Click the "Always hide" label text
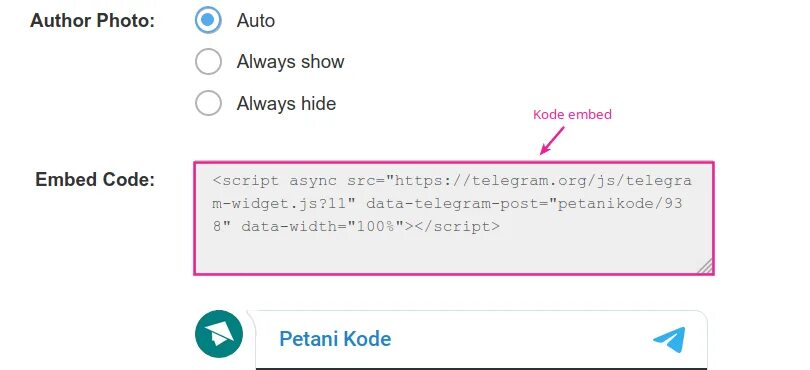Viewport: 810px width, 370px height. (286, 103)
